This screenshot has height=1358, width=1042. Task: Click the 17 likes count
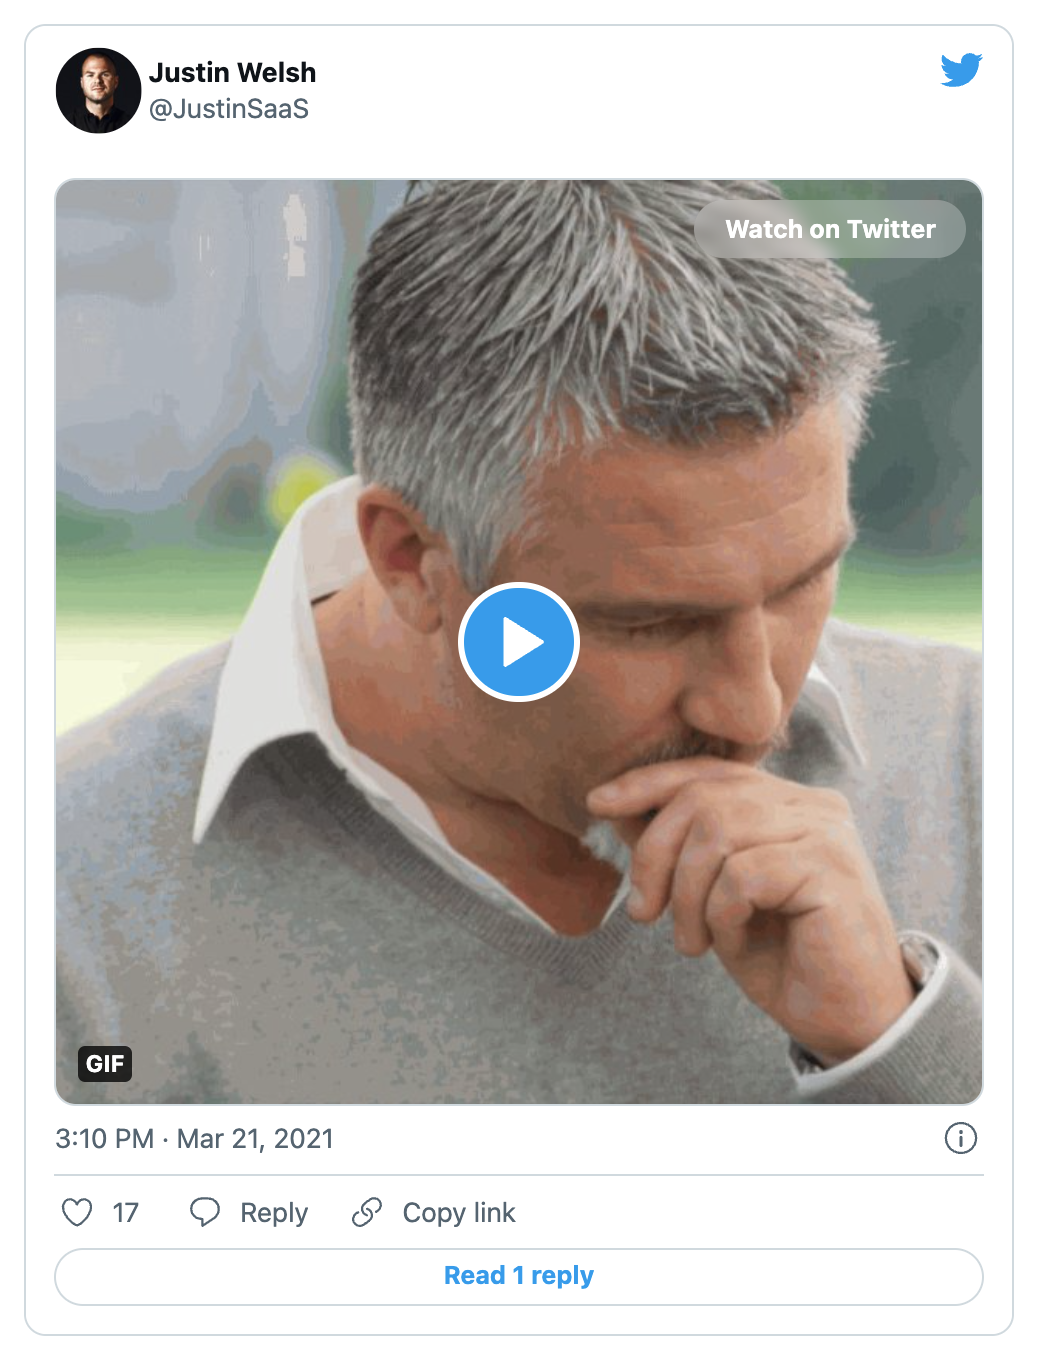pos(125,1213)
